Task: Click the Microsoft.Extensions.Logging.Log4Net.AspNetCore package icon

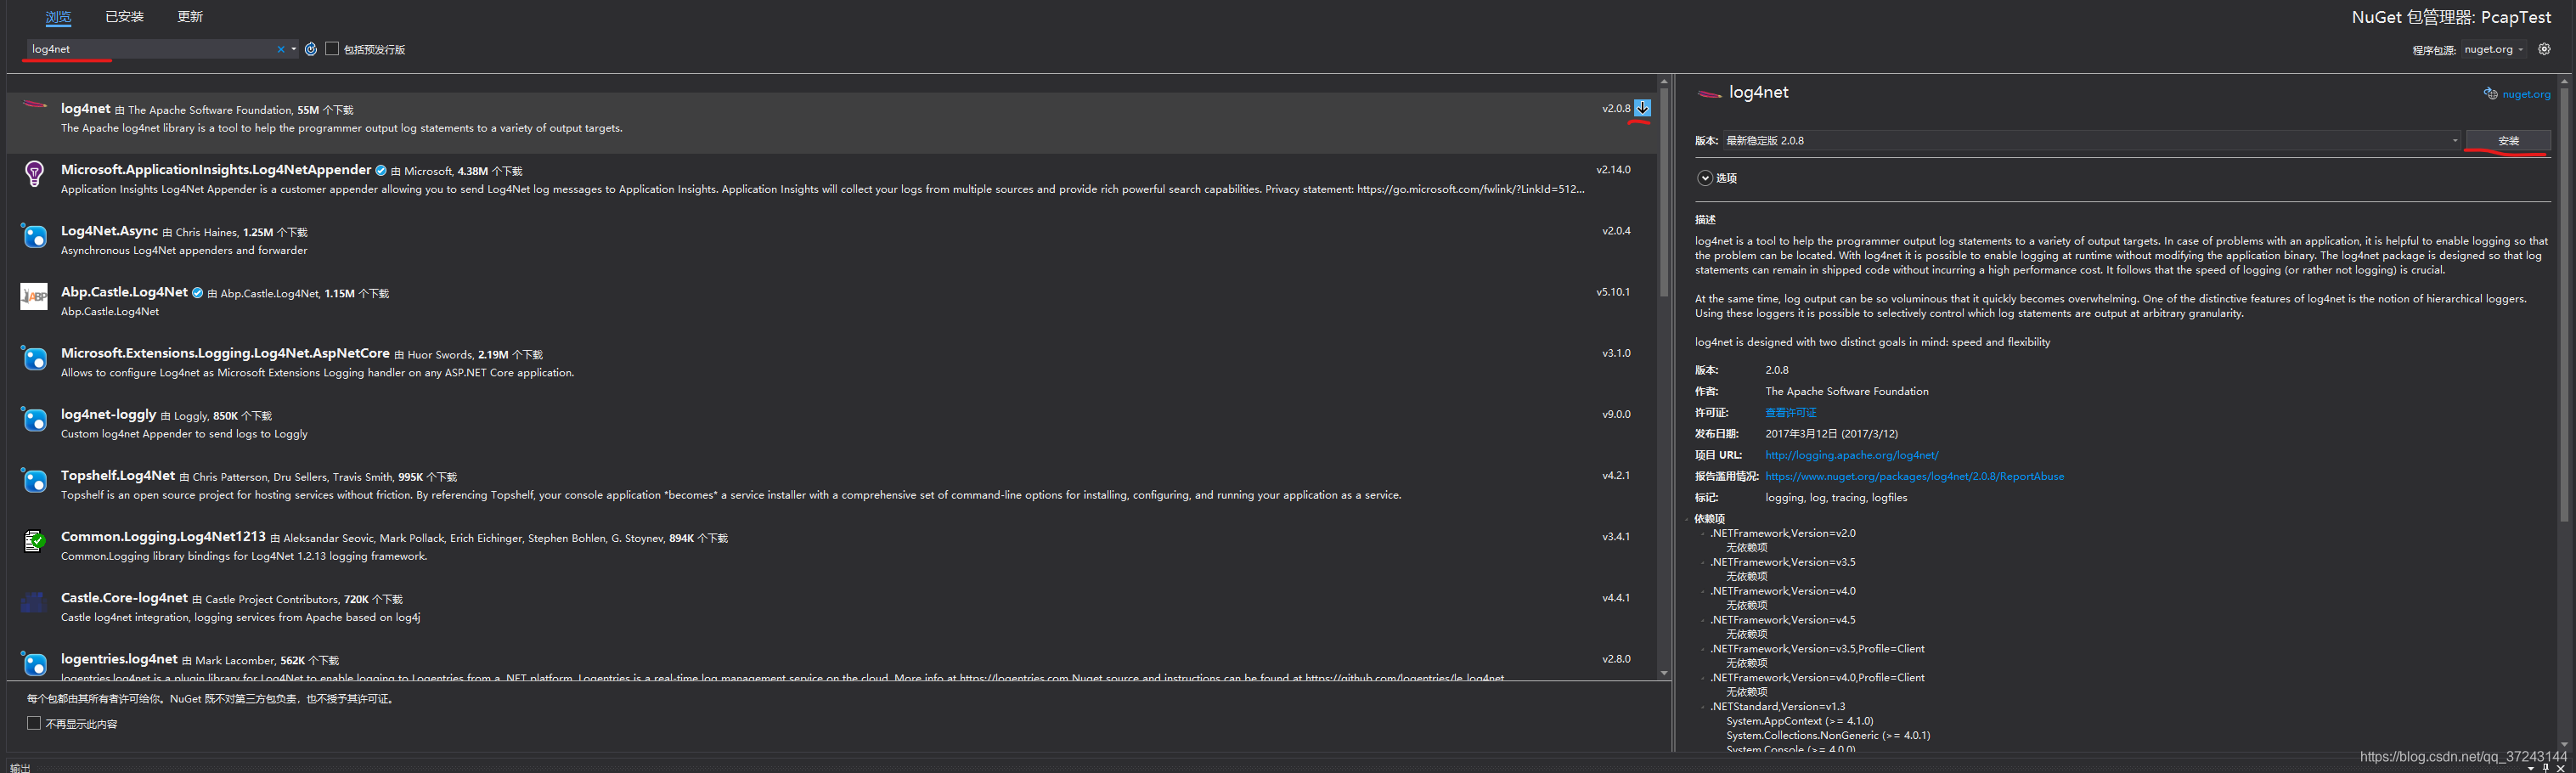Action: [34, 358]
